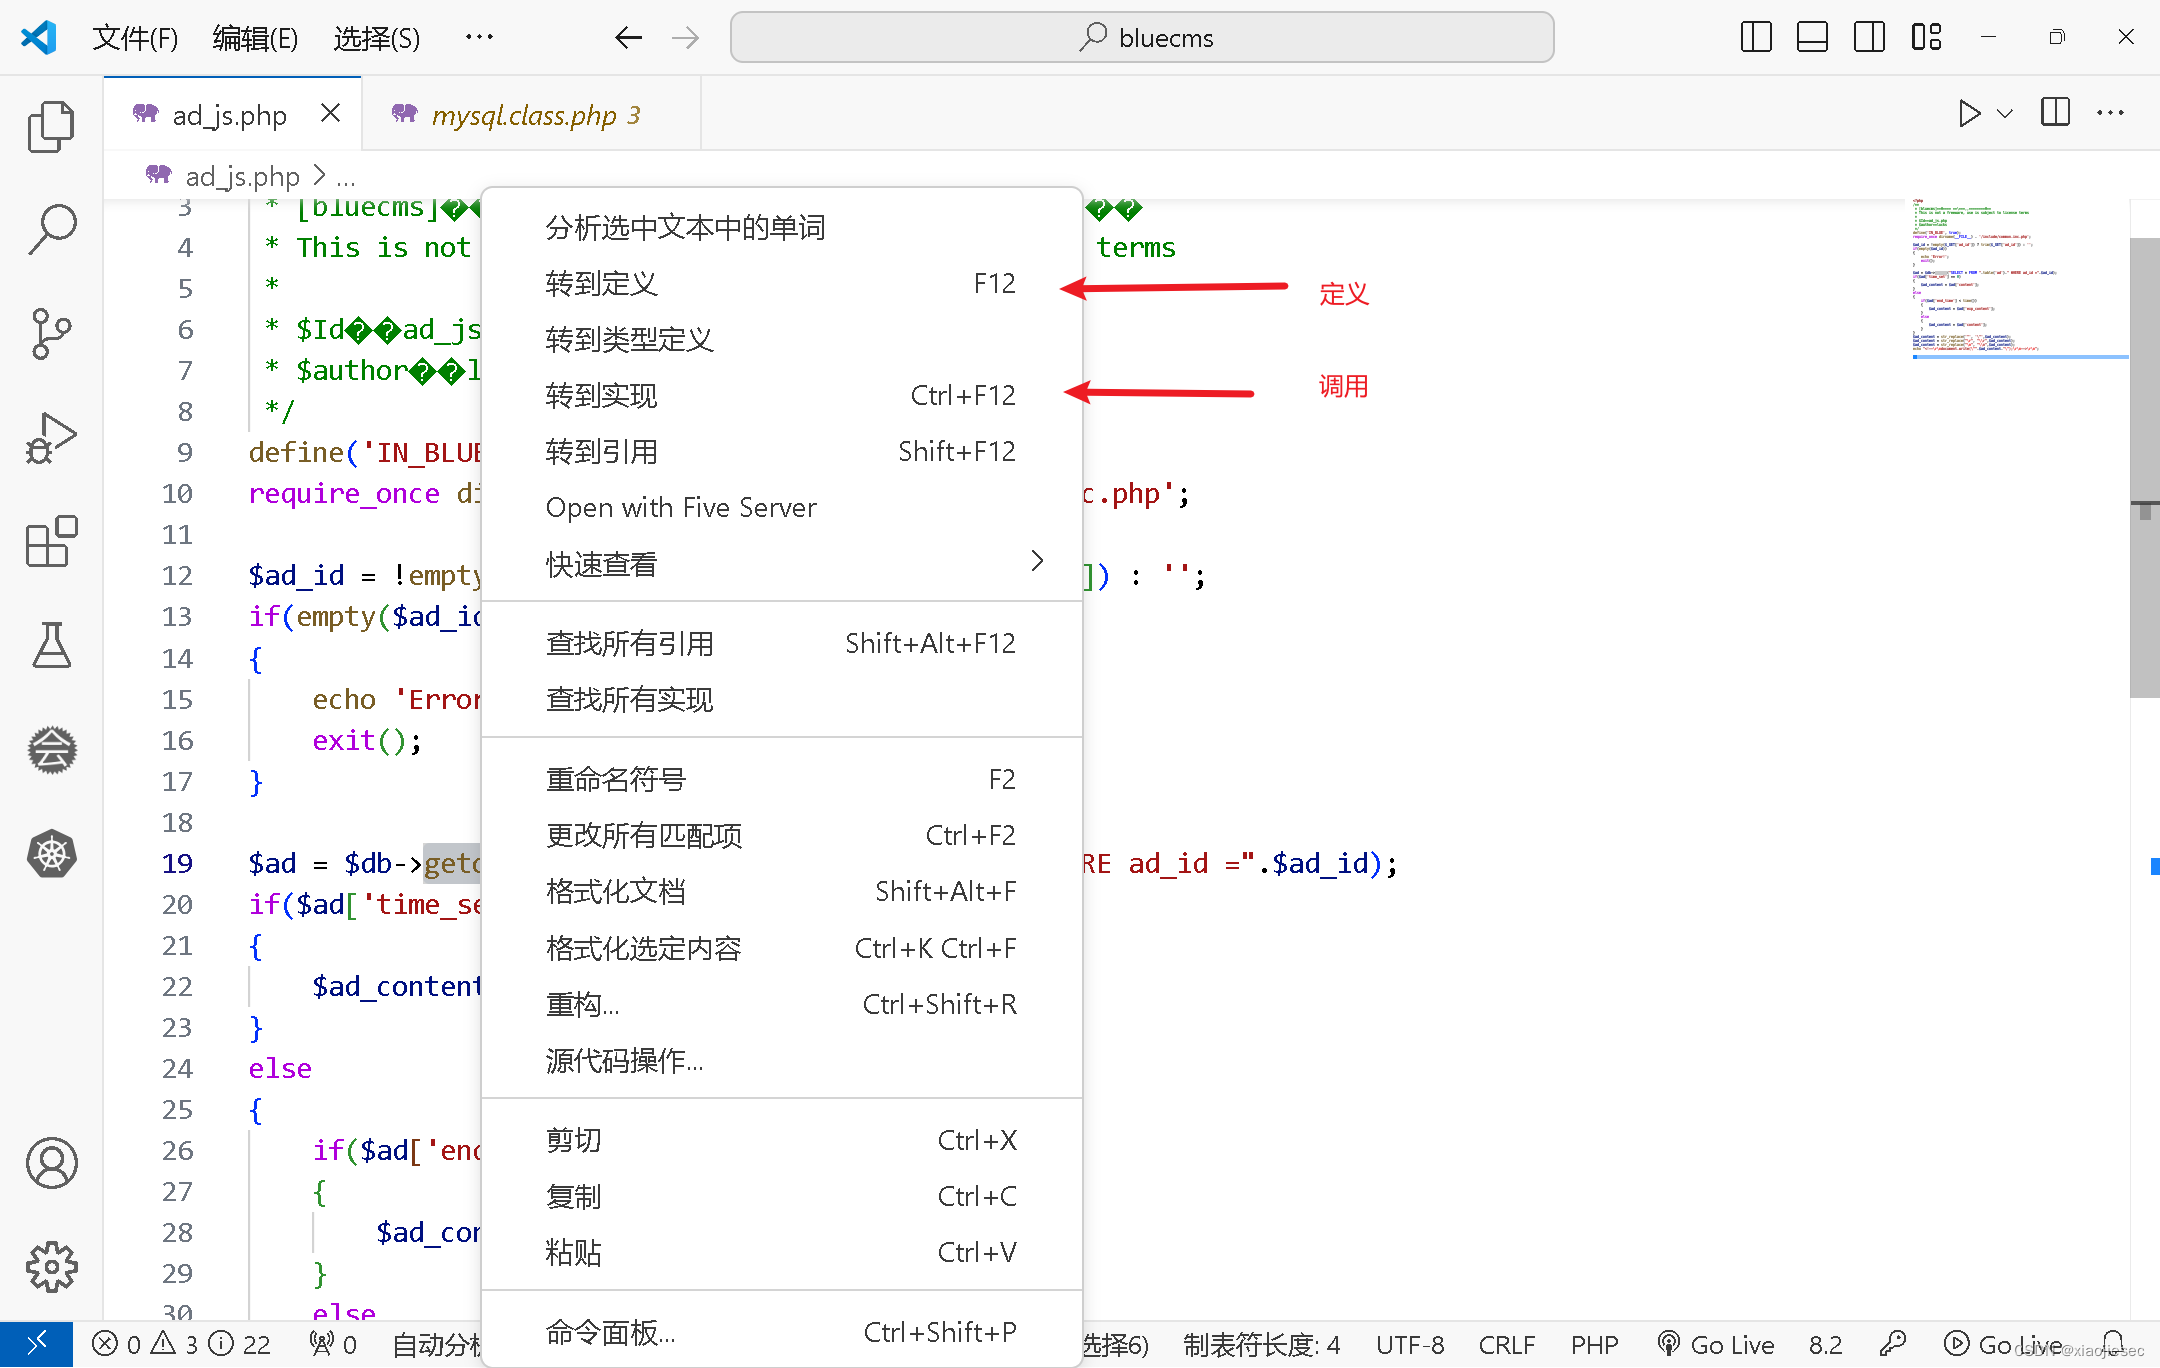Open the Testing view with the beaker icon
Image resolution: width=2160 pixels, height=1368 pixels.
pos(51,645)
